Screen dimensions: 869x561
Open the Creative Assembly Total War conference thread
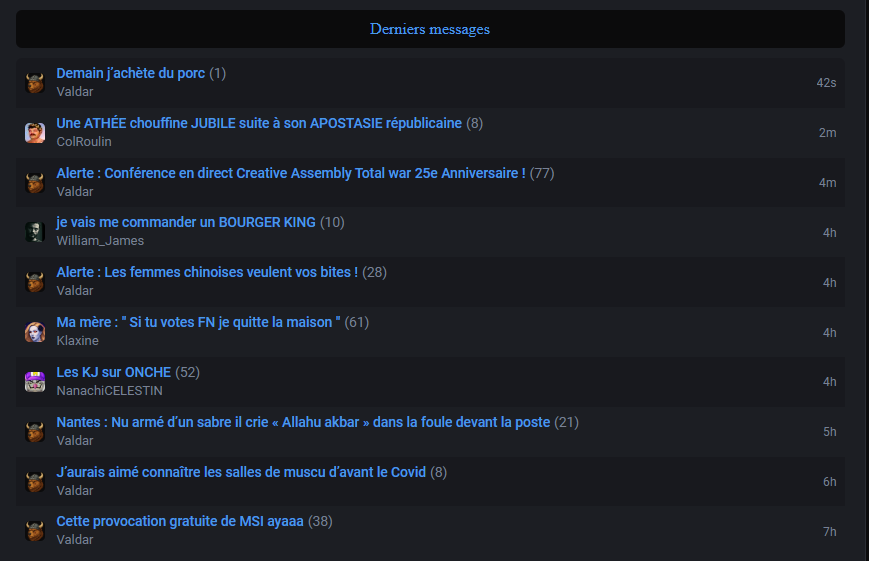click(290, 173)
